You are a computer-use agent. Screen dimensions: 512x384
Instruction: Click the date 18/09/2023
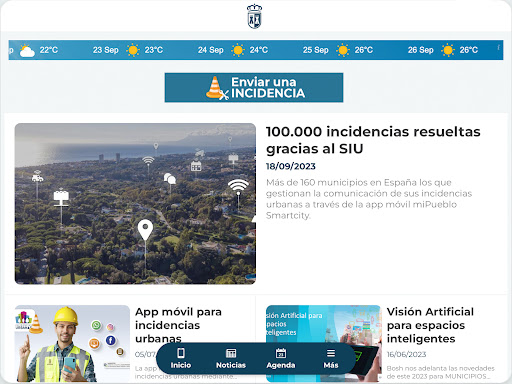point(291,166)
